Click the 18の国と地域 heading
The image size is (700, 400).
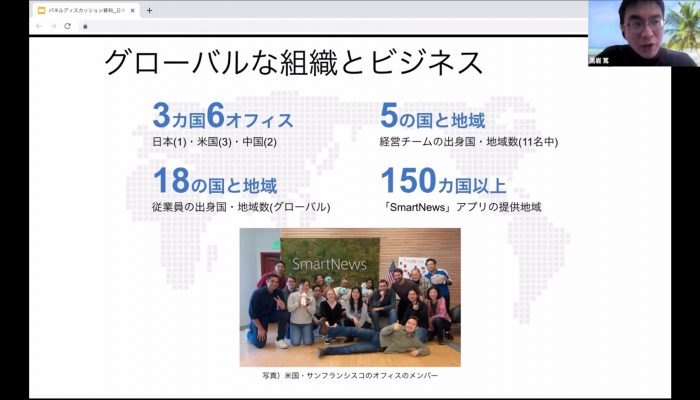[x=215, y=183]
